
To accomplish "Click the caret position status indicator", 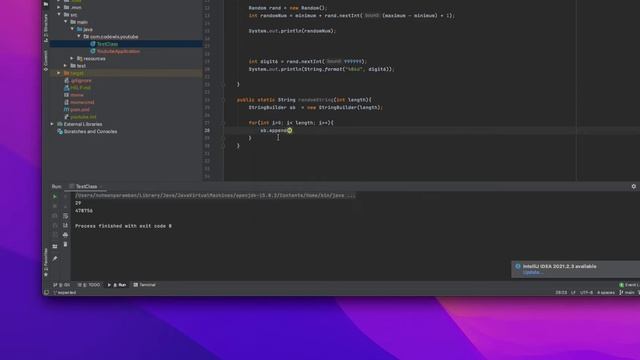I will point(561,293).
